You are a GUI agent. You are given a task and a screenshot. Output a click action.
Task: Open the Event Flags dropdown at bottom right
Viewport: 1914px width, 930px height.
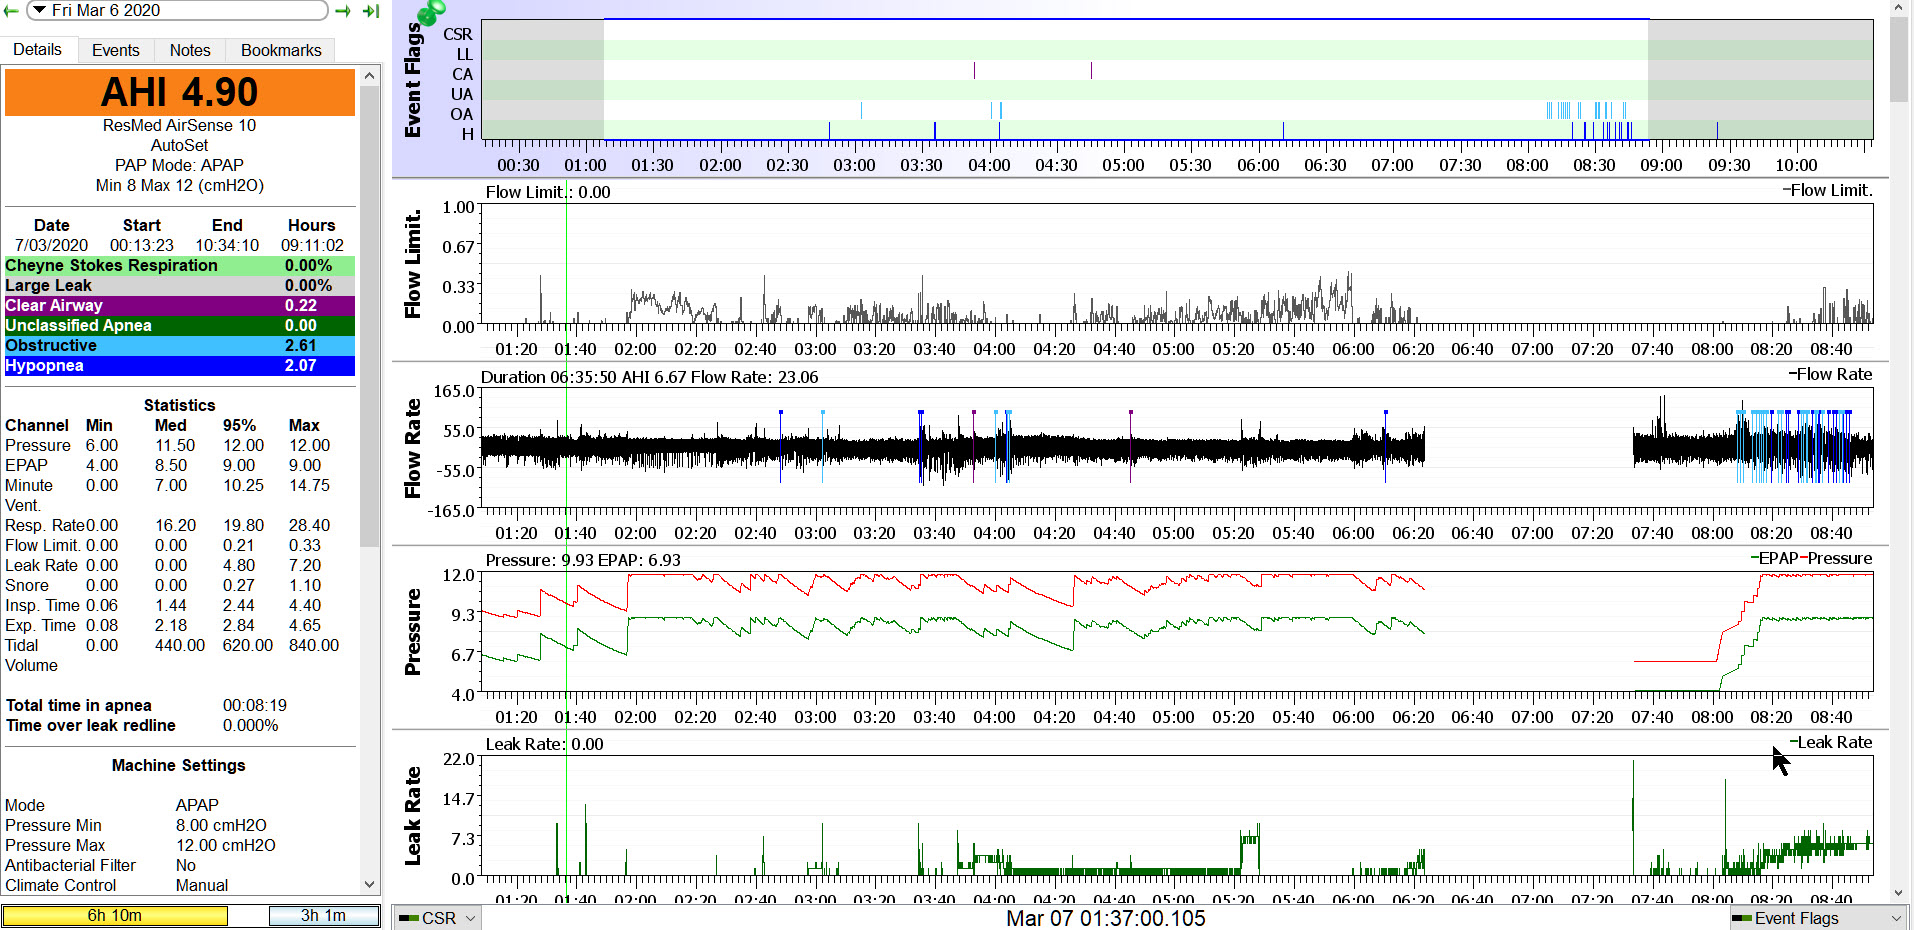click(x=1817, y=918)
